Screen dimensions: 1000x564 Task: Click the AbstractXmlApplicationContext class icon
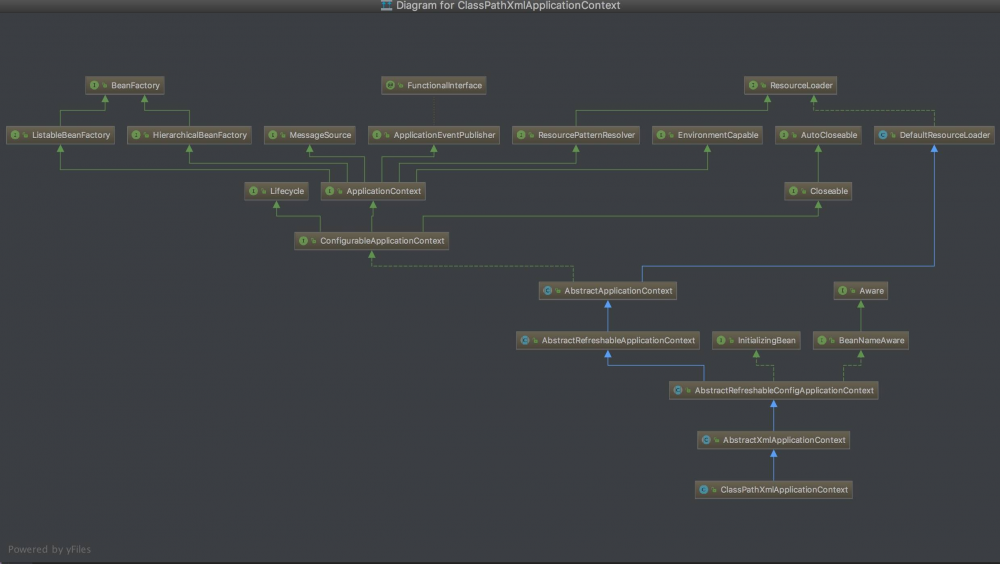[x=706, y=440]
